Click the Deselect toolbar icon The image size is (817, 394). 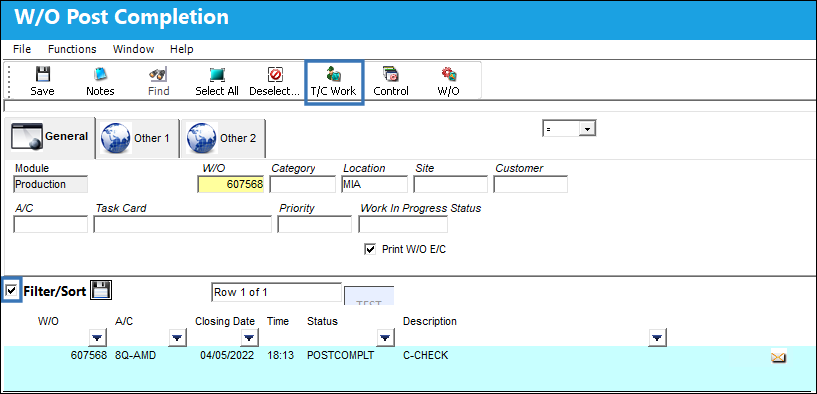click(x=275, y=82)
